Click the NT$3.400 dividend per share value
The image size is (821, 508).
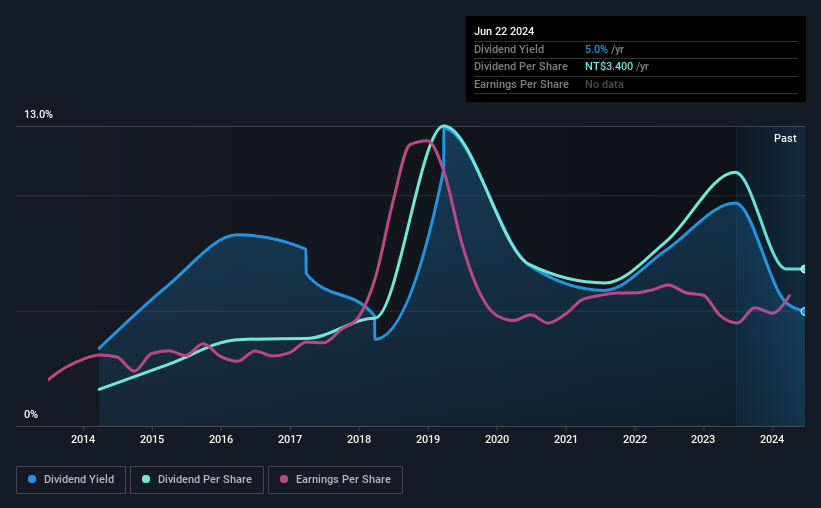point(609,67)
